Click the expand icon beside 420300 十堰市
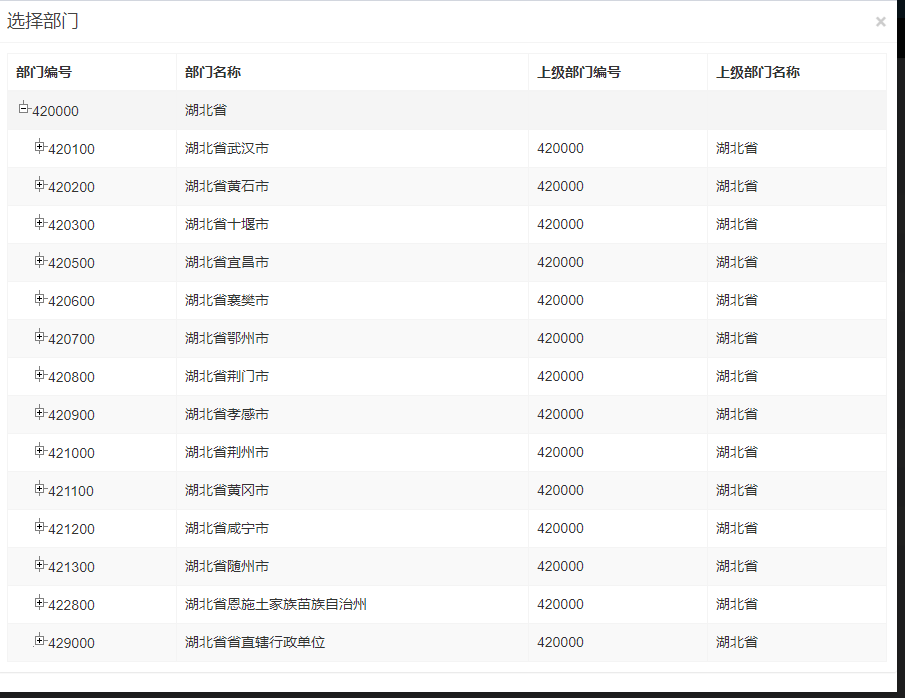This screenshot has height=698, width=905. point(39,224)
